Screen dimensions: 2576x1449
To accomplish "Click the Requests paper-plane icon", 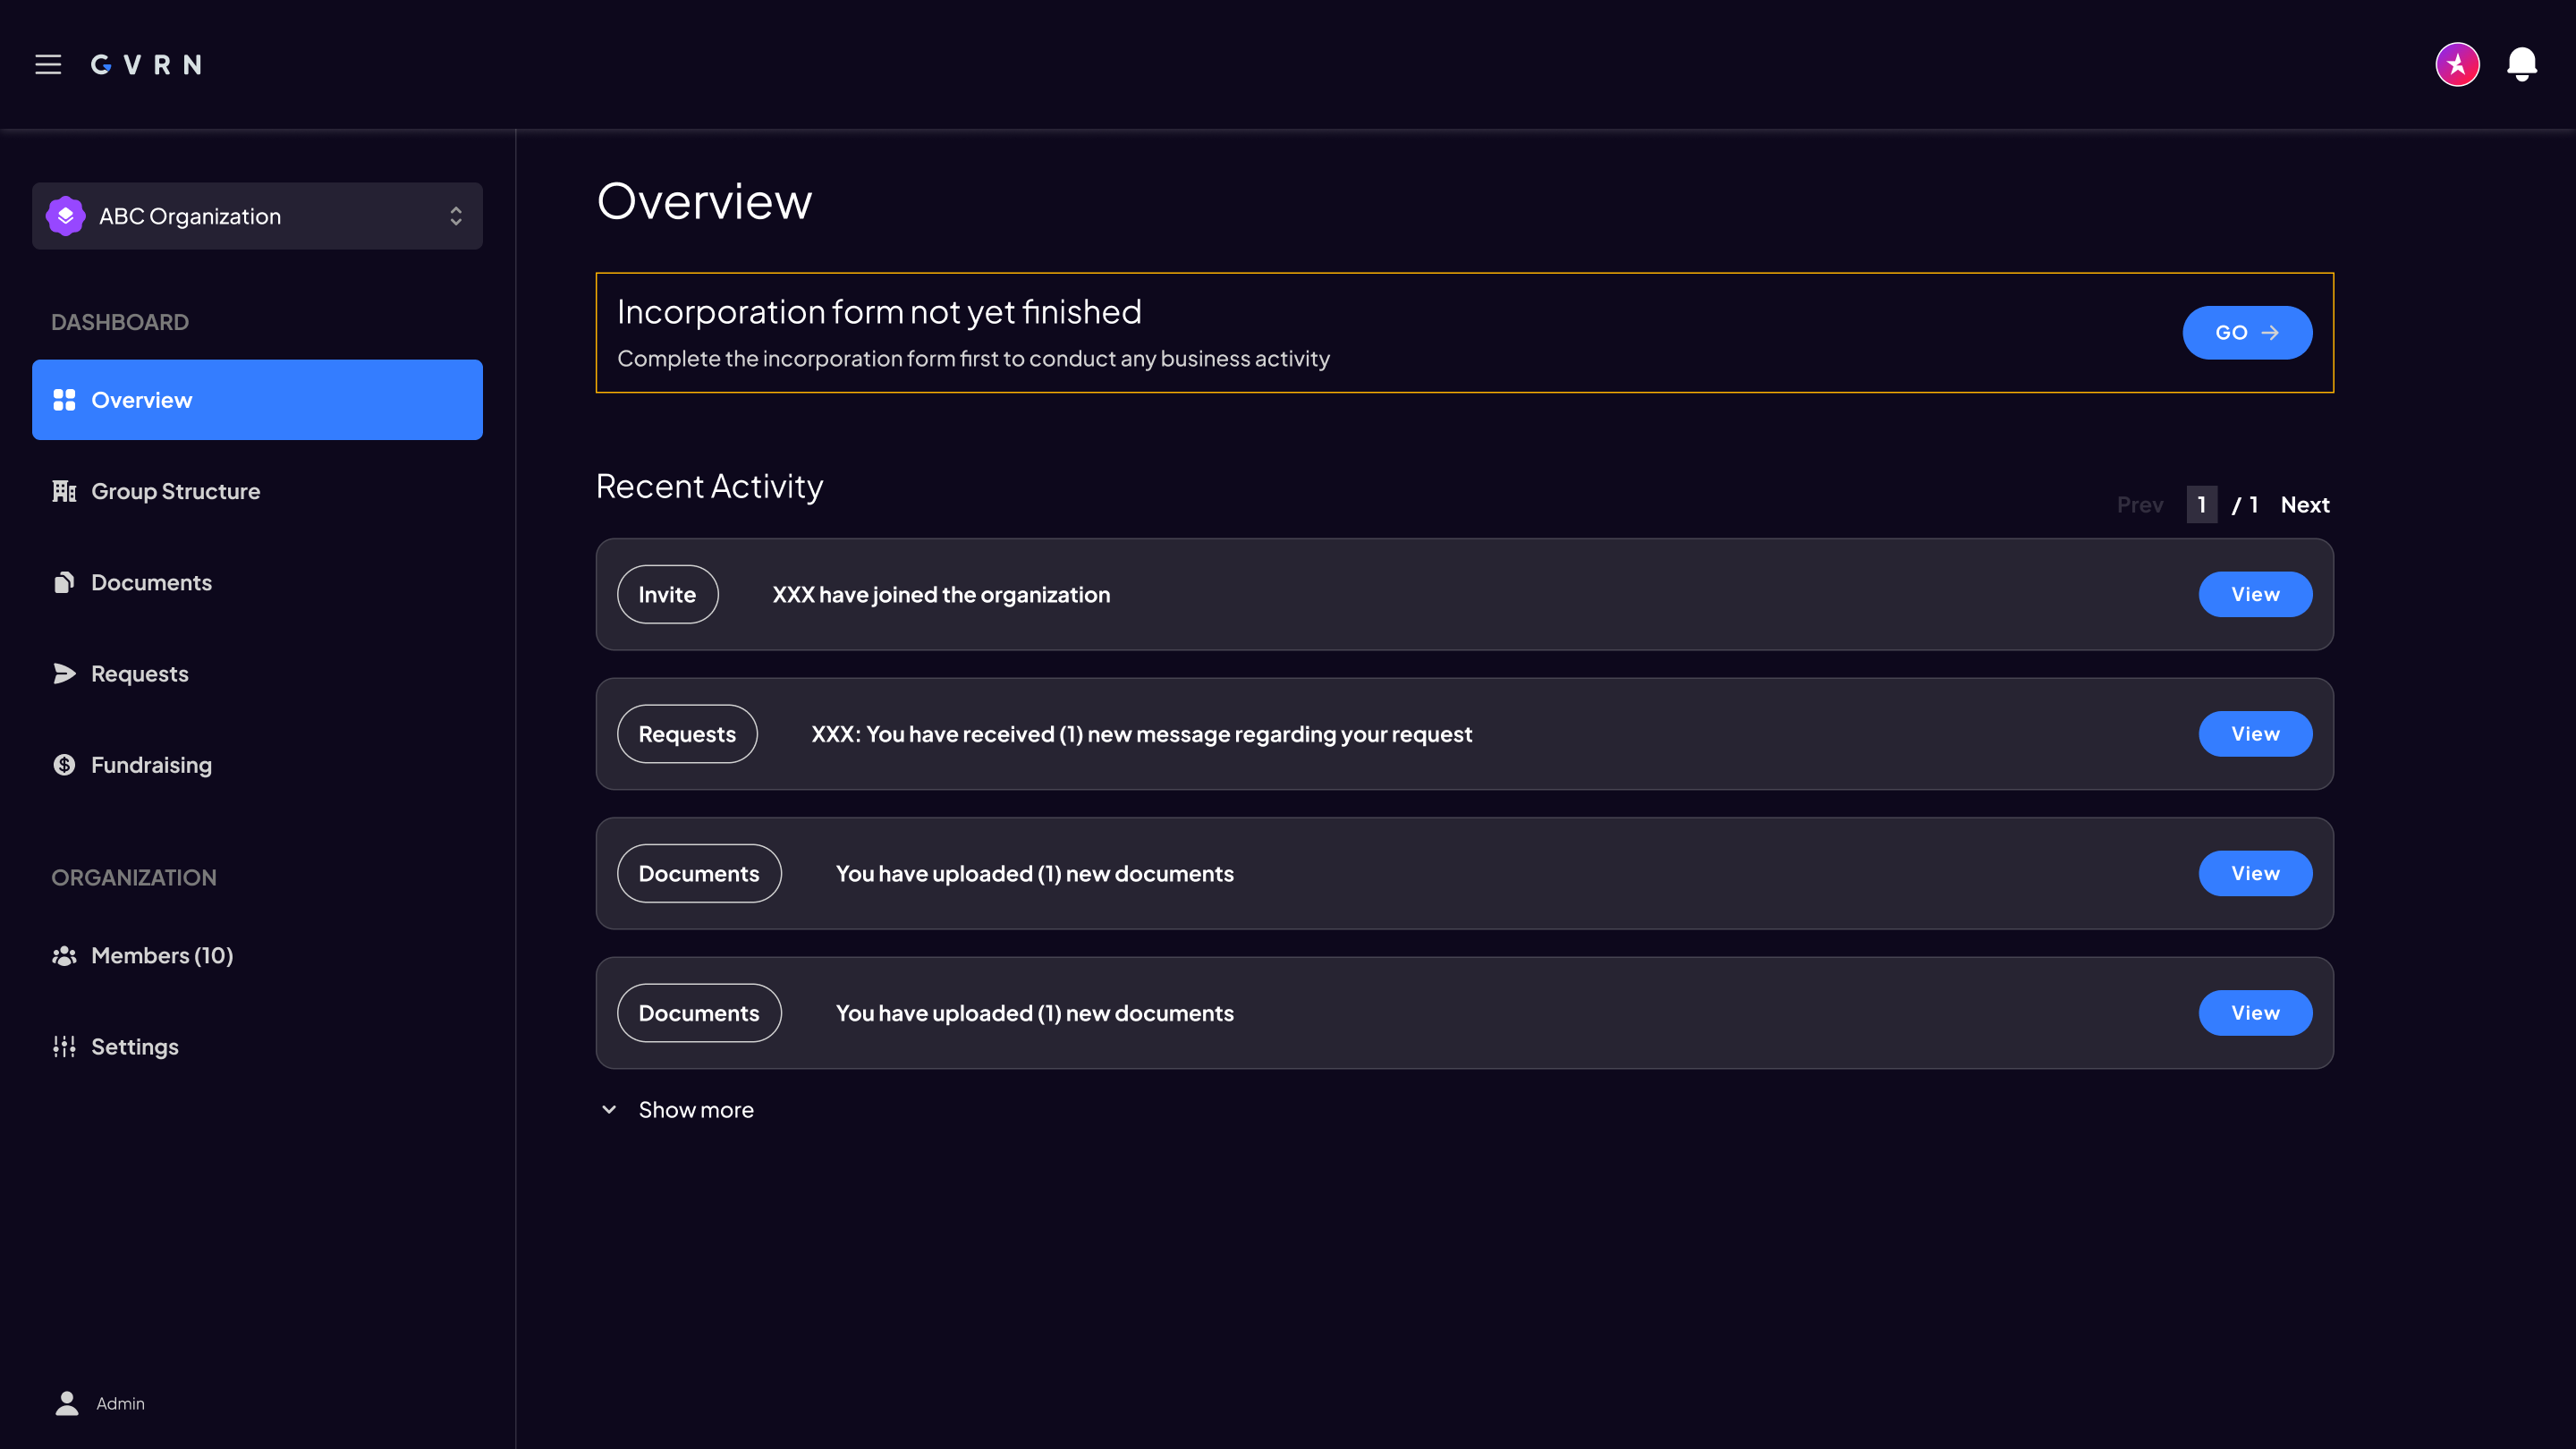I will tap(64, 674).
